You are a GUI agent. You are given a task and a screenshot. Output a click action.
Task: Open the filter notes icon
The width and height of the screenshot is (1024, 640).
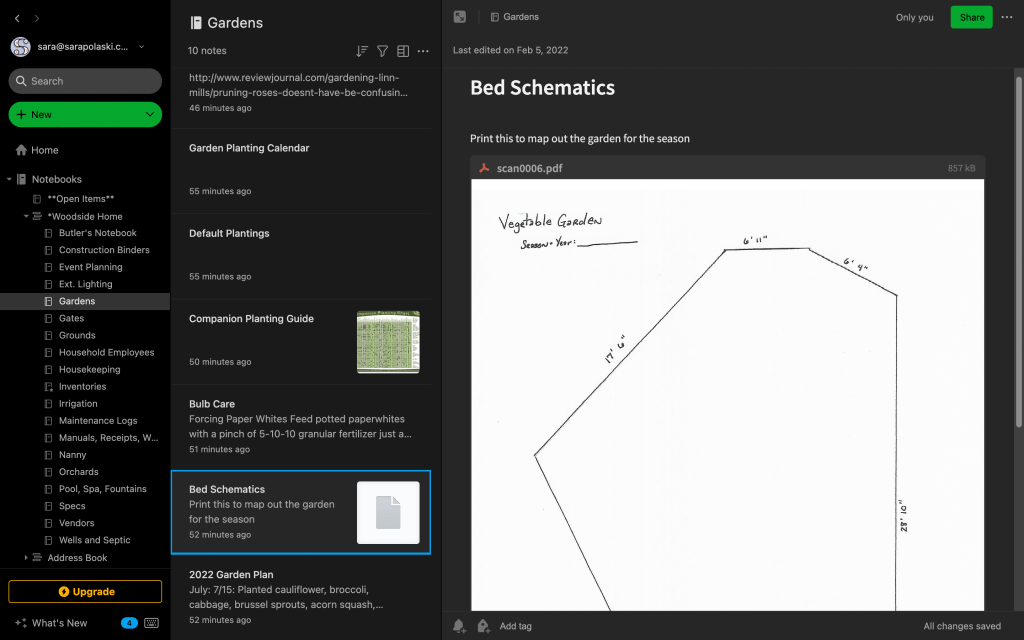point(382,51)
